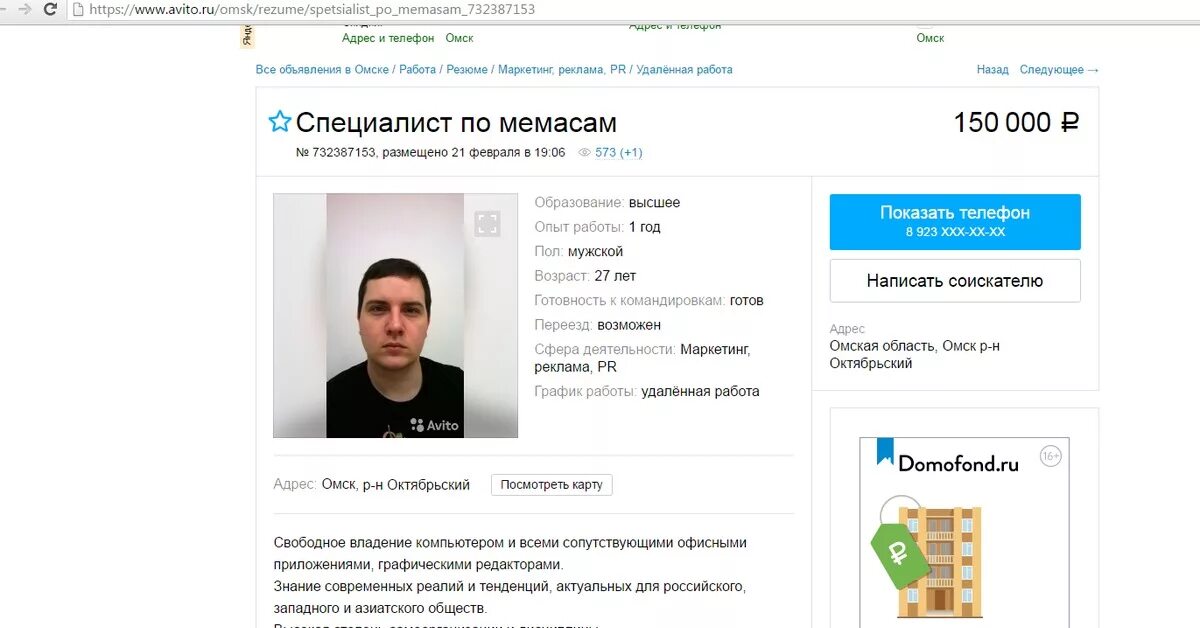Open the Domofond.ru advertisement banner

964,527
